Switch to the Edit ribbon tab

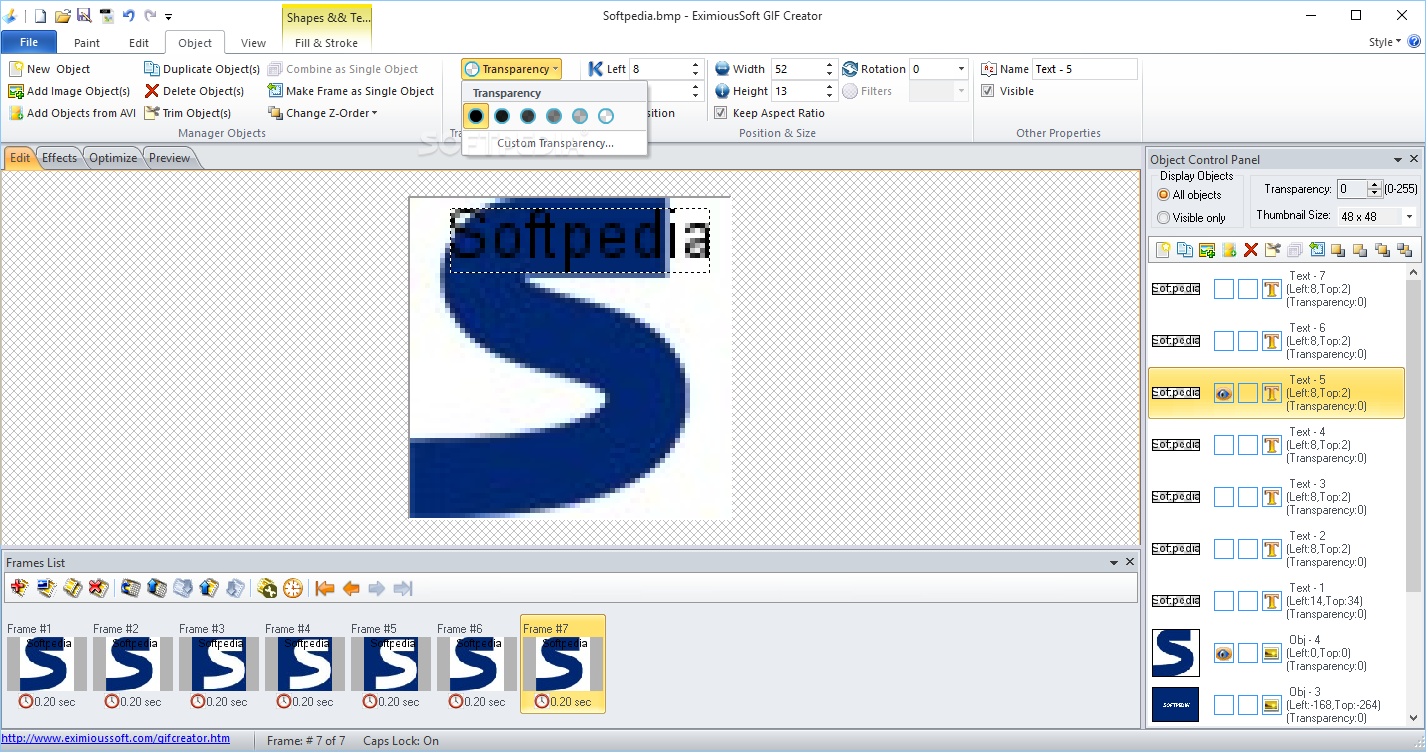[139, 43]
